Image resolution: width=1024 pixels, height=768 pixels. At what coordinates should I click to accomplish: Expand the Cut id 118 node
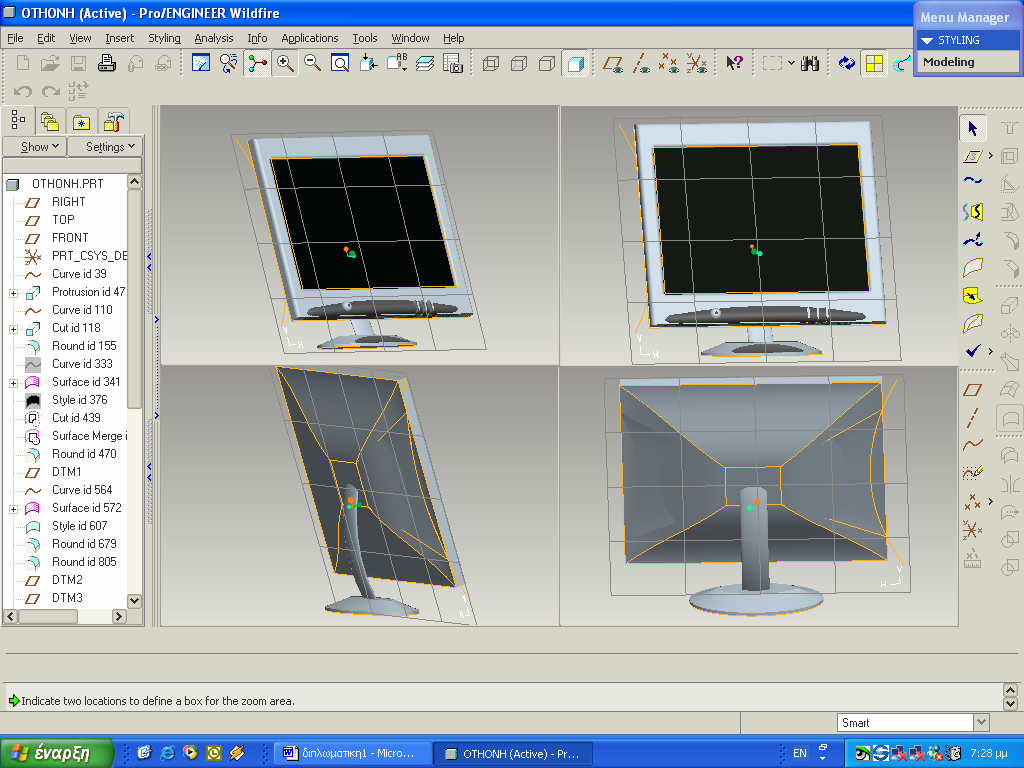tap(13, 329)
